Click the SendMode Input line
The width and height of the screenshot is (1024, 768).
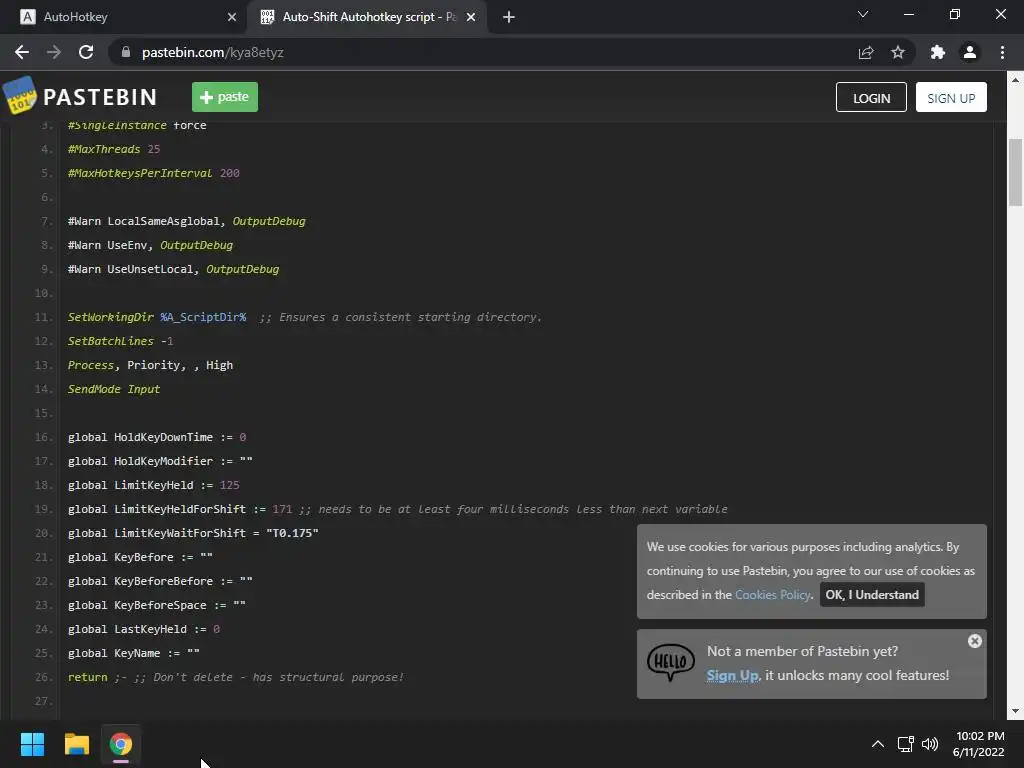click(114, 389)
